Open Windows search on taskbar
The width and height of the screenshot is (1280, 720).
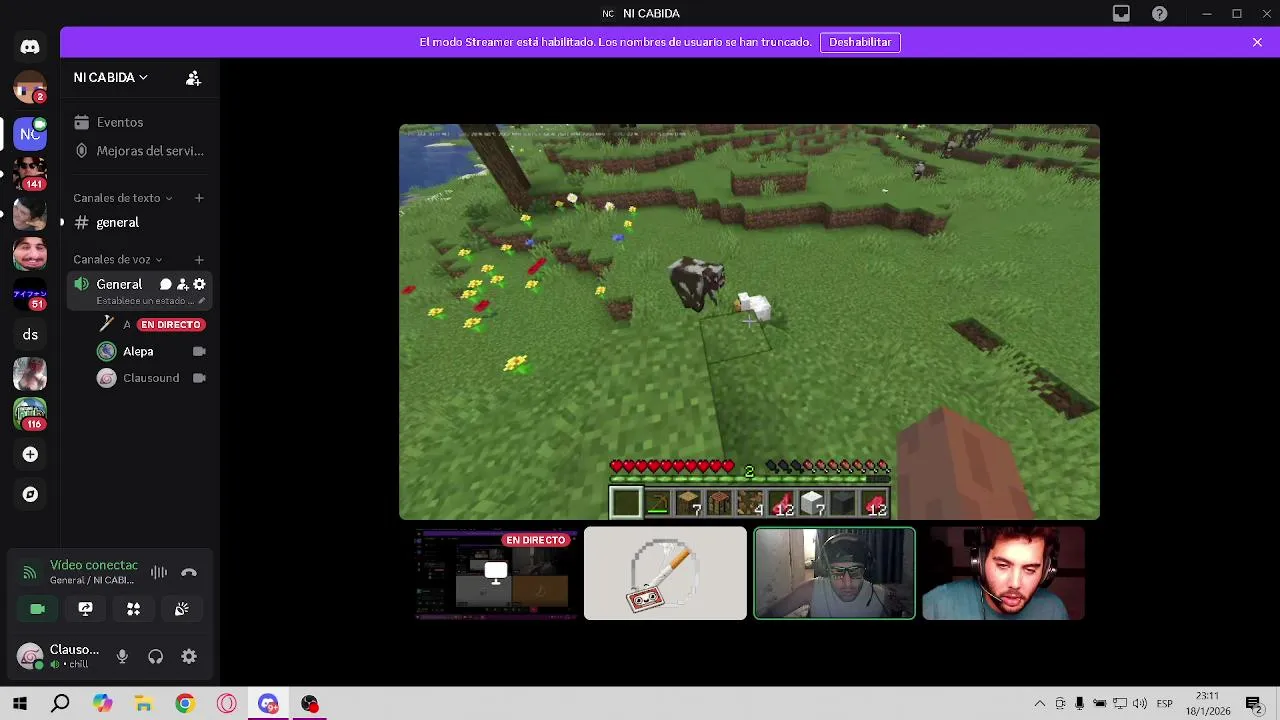(61, 704)
